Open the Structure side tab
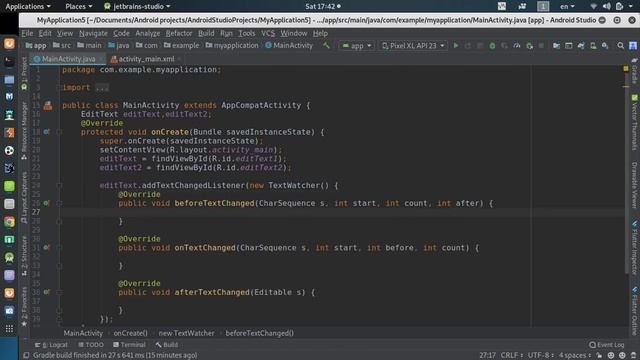This screenshot has width=640, height=360. [24, 256]
